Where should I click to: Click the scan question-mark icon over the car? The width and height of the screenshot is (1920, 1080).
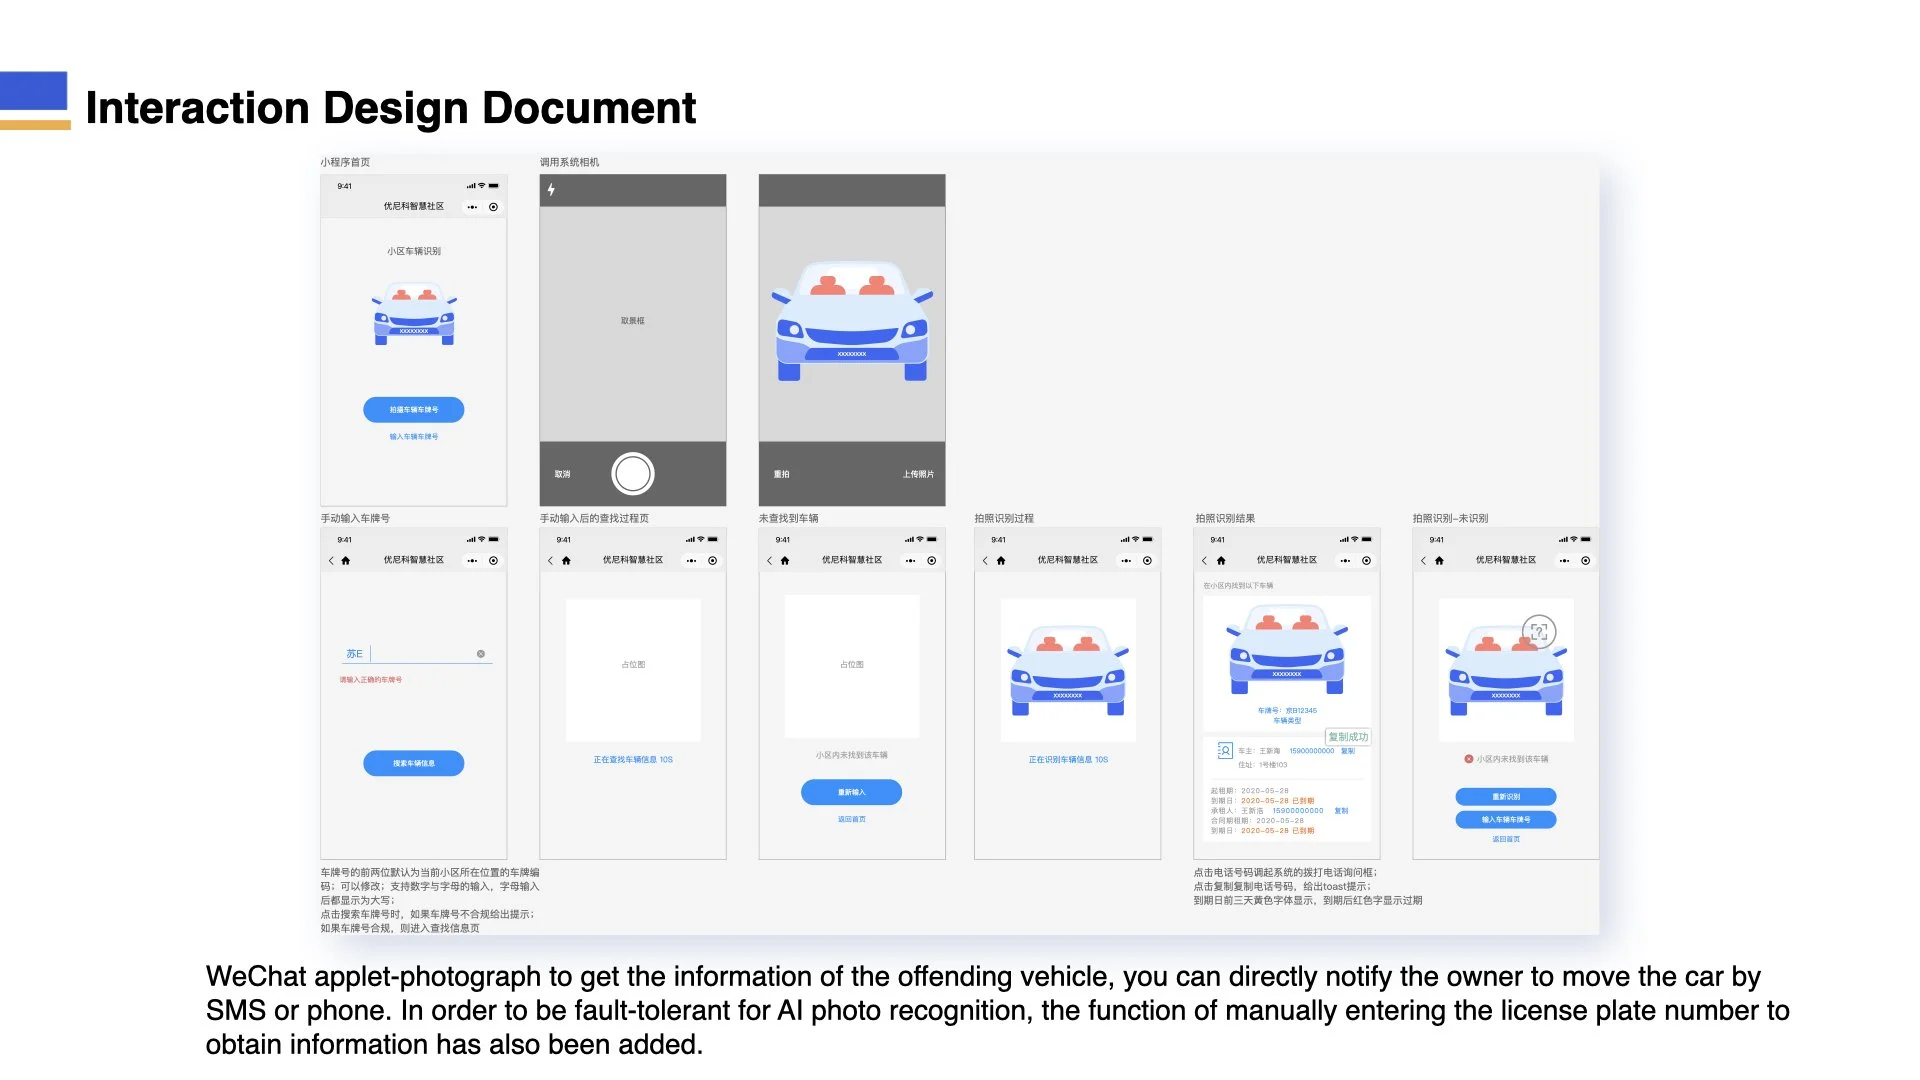coord(1539,632)
